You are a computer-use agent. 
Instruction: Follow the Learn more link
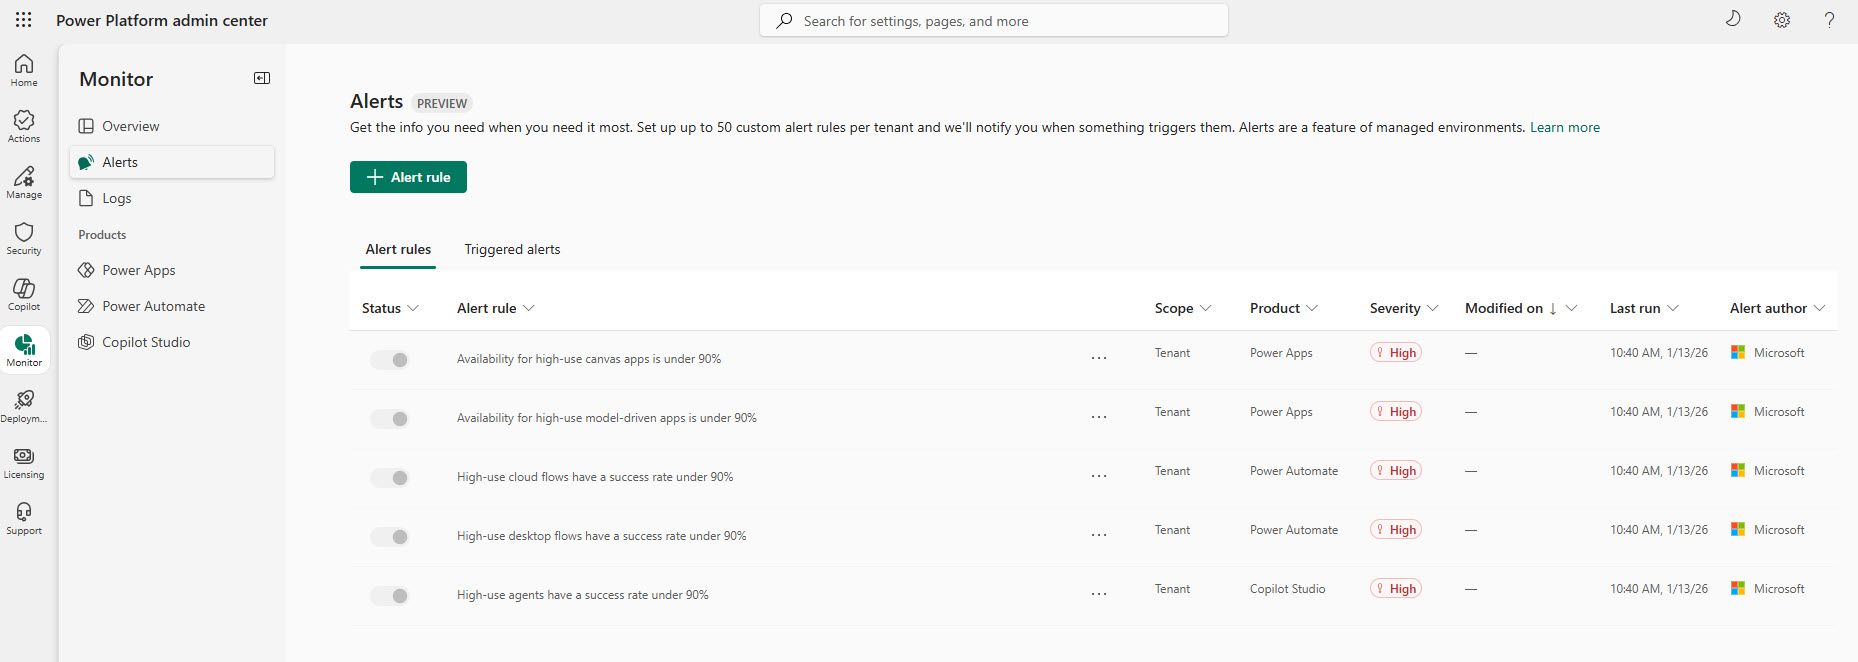1564,127
